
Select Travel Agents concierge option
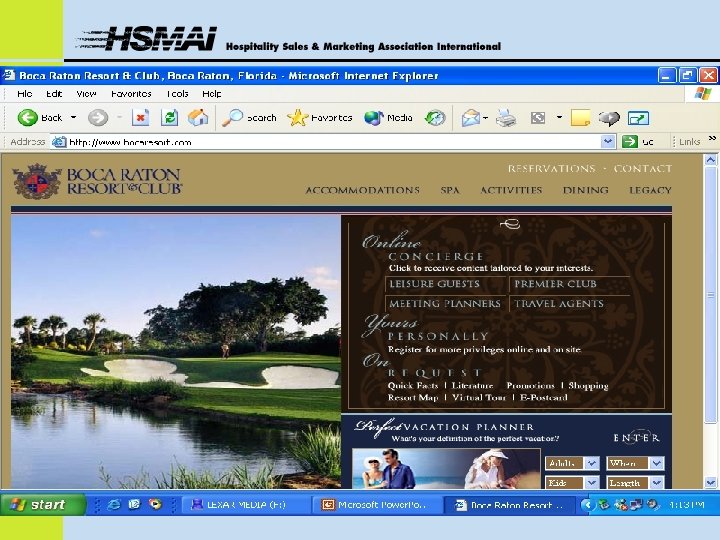coord(559,304)
